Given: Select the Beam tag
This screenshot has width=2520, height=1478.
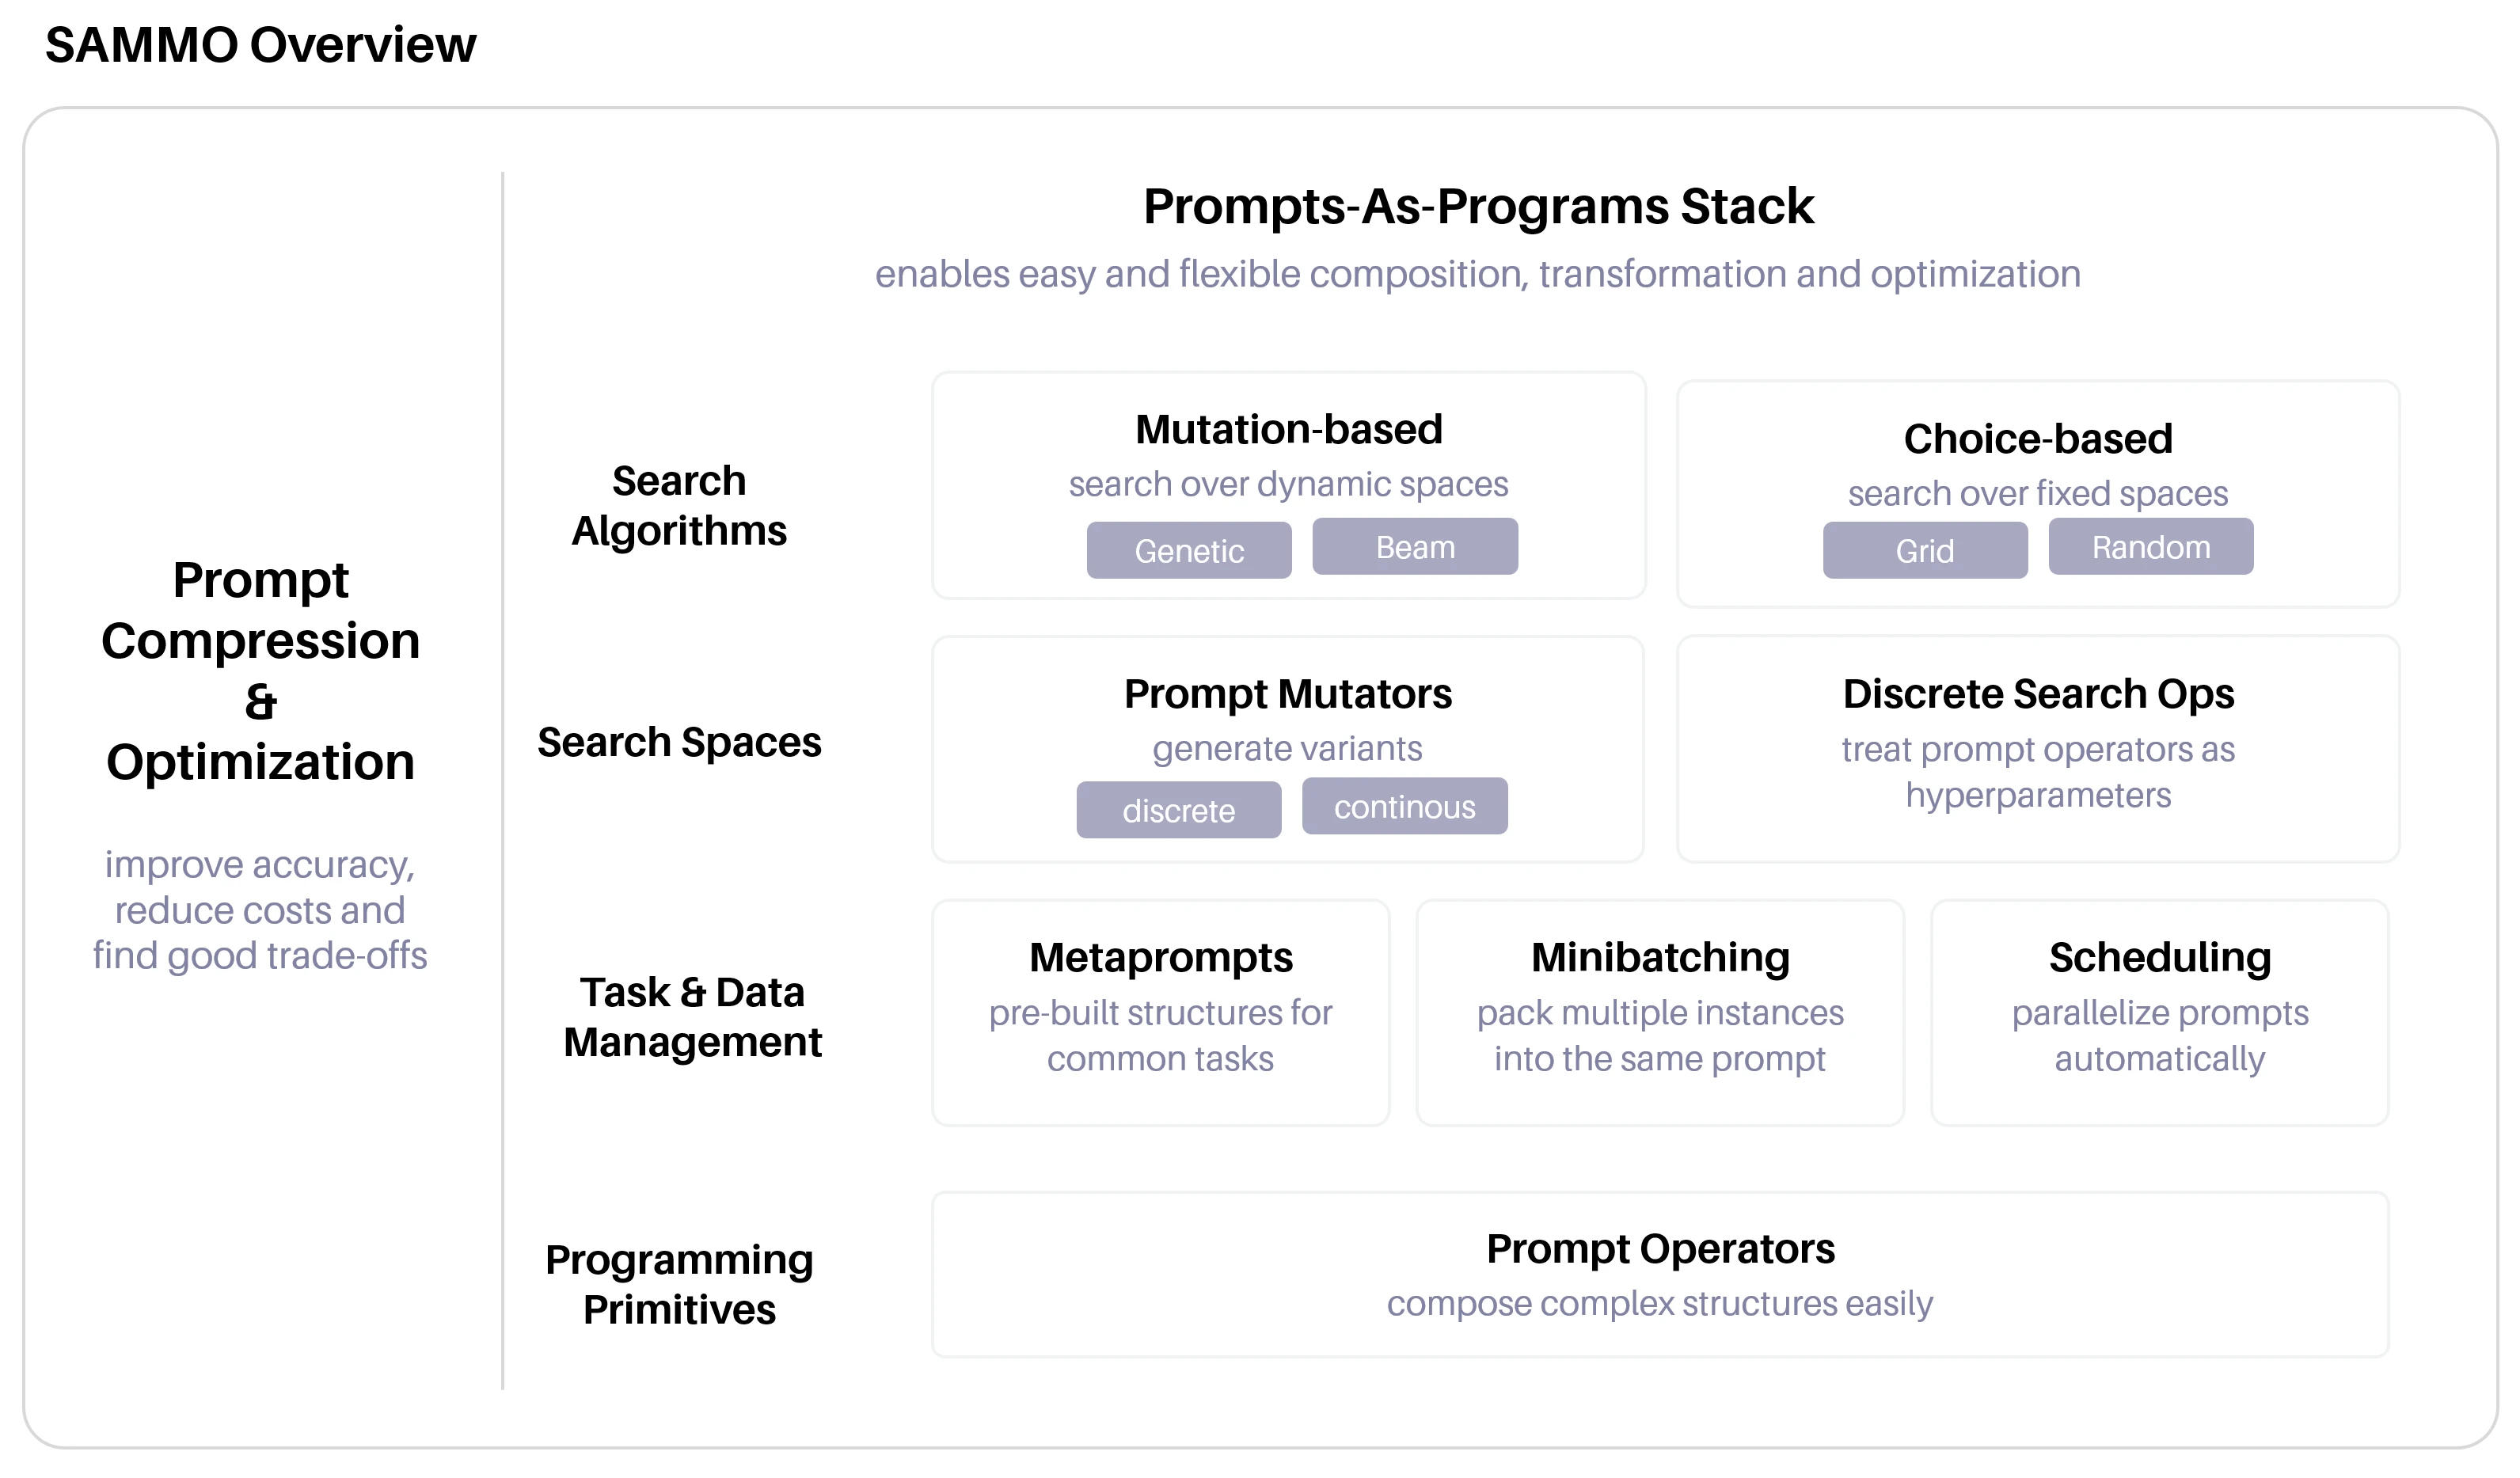Looking at the screenshot, I should tap(1415, 546).
